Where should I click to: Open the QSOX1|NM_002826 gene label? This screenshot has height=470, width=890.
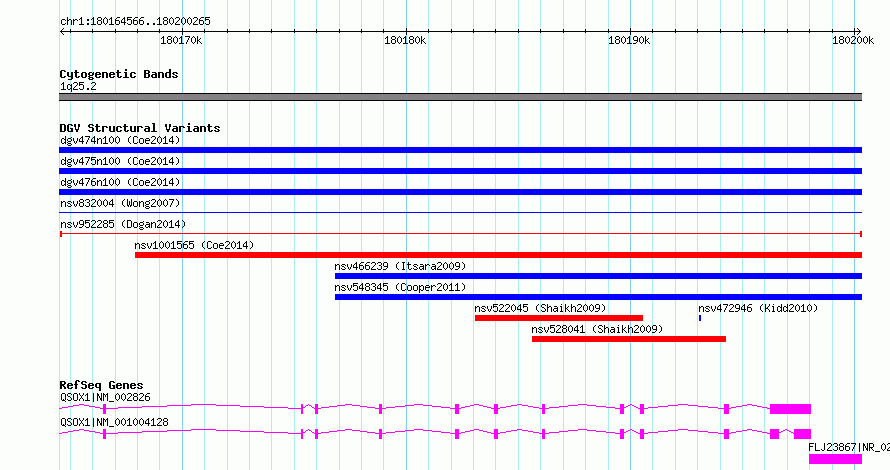point(106,397)
